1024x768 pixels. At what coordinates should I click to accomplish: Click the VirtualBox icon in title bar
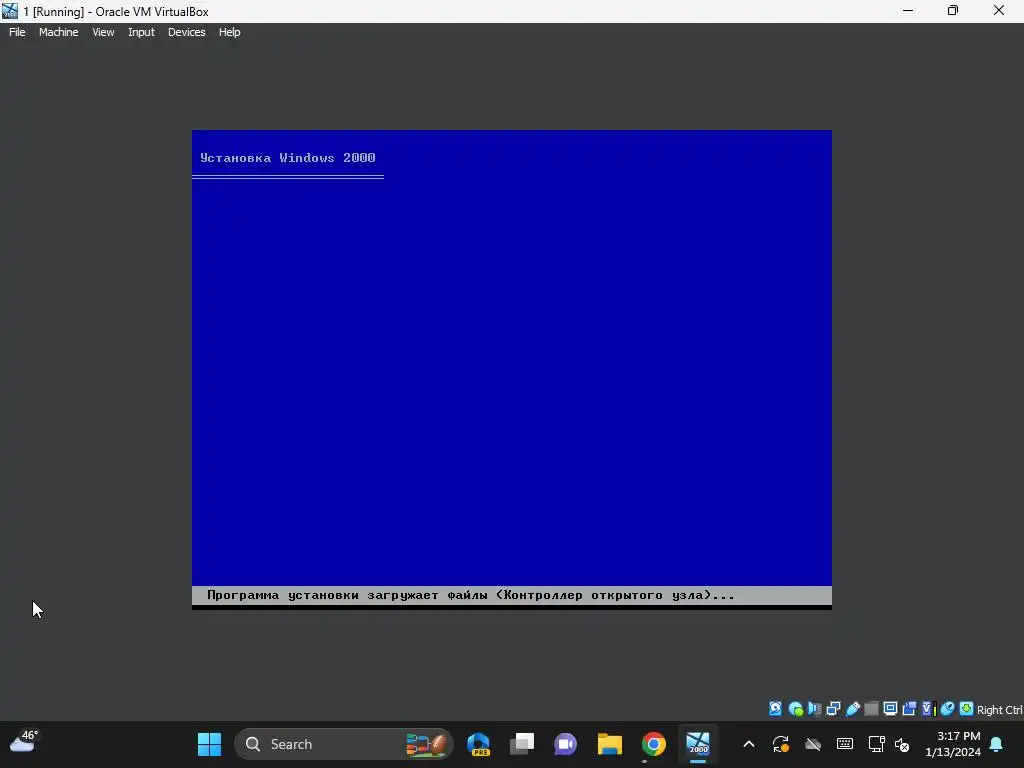pyautogui.click(x=10, y=11)
